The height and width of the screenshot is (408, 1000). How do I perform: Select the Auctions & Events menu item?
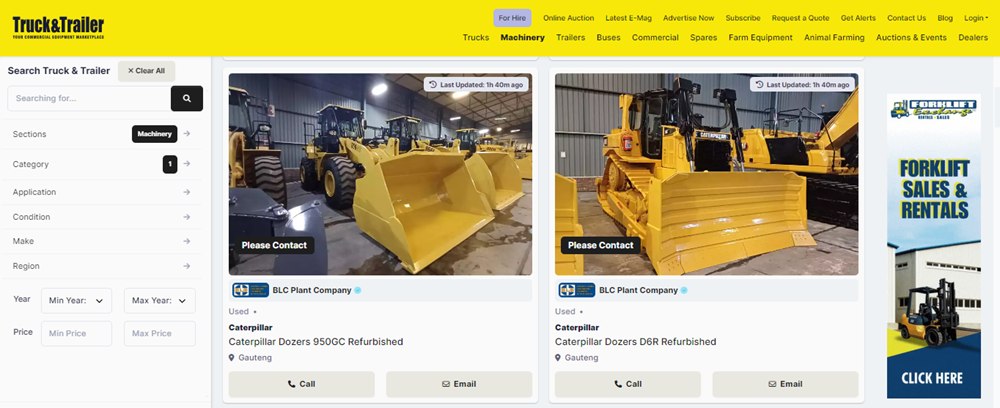(911, 38)
